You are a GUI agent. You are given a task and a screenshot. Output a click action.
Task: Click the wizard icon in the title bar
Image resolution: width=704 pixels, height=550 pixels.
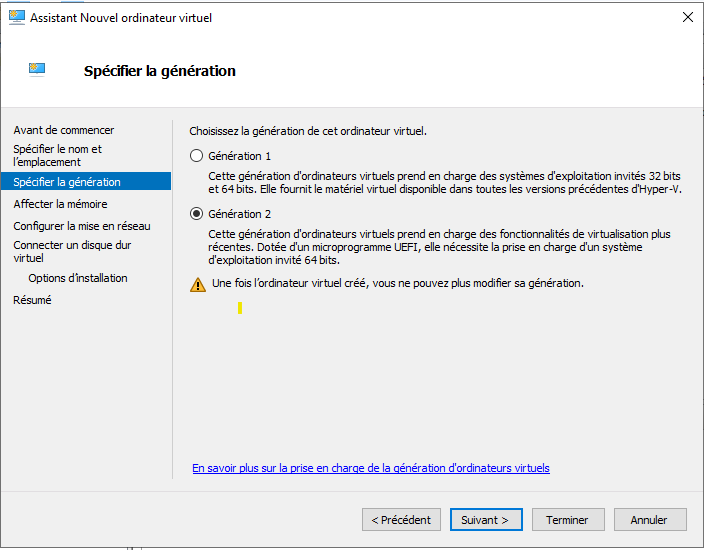click(x=16, y=17)
